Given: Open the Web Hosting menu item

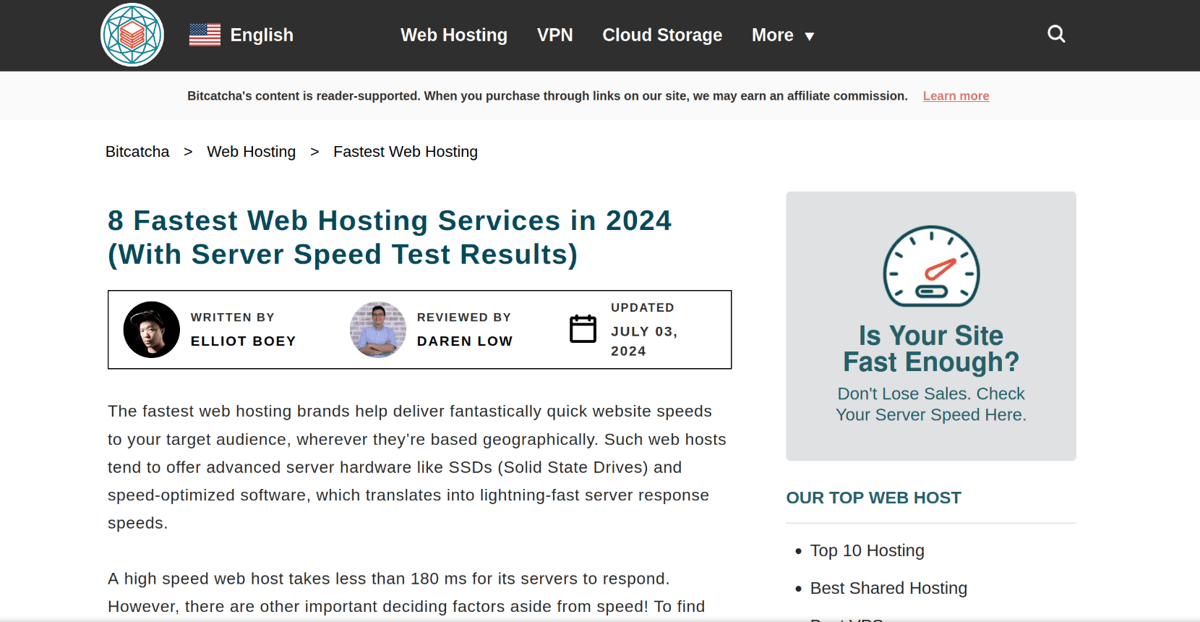Looking at the screenshot, I should [x=454, y=35].
